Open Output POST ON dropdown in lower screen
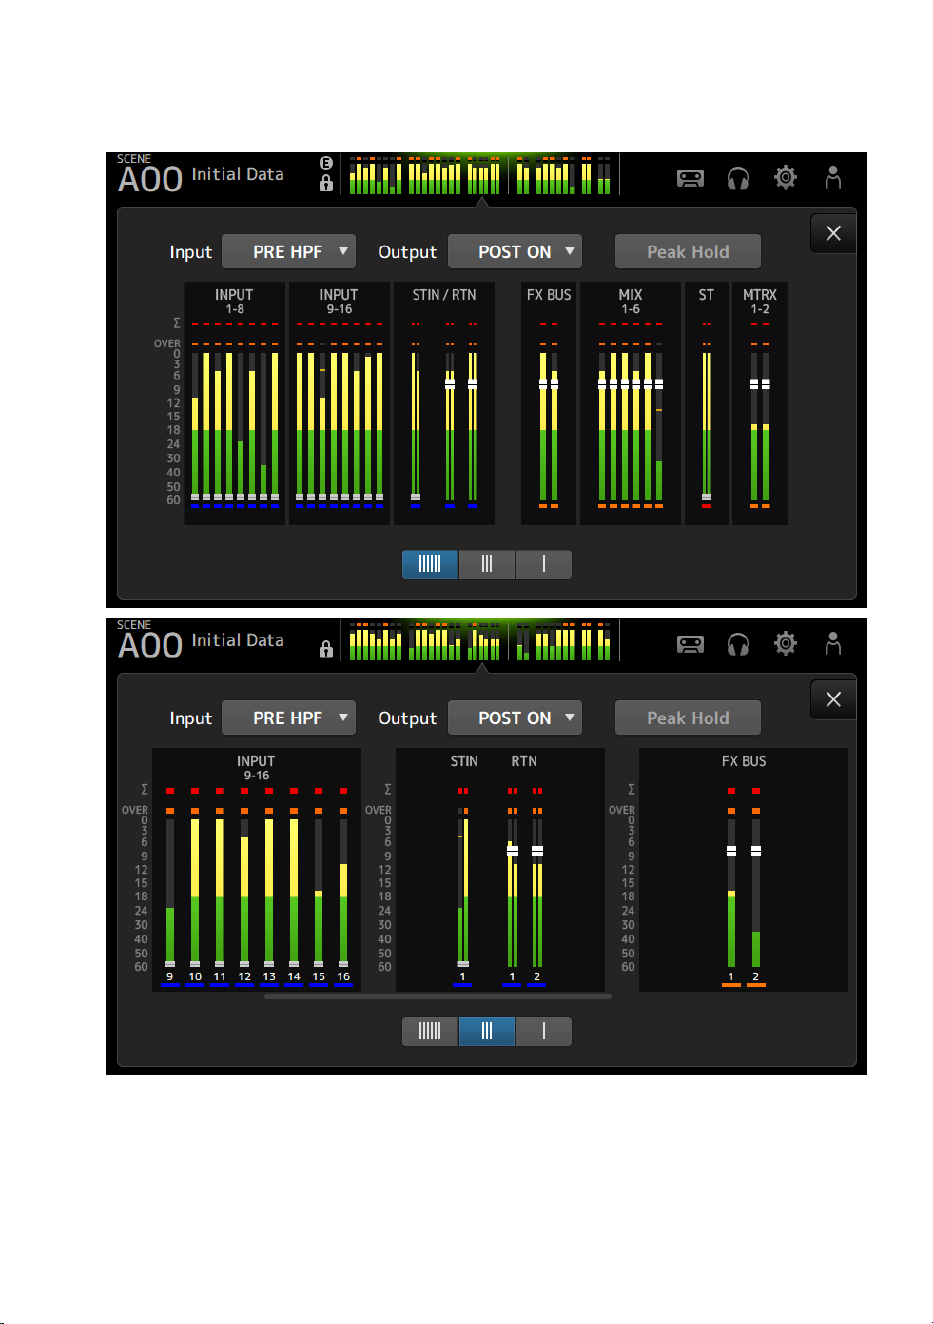The width and height of the screenshot is (933, 1324). [515, 718]
